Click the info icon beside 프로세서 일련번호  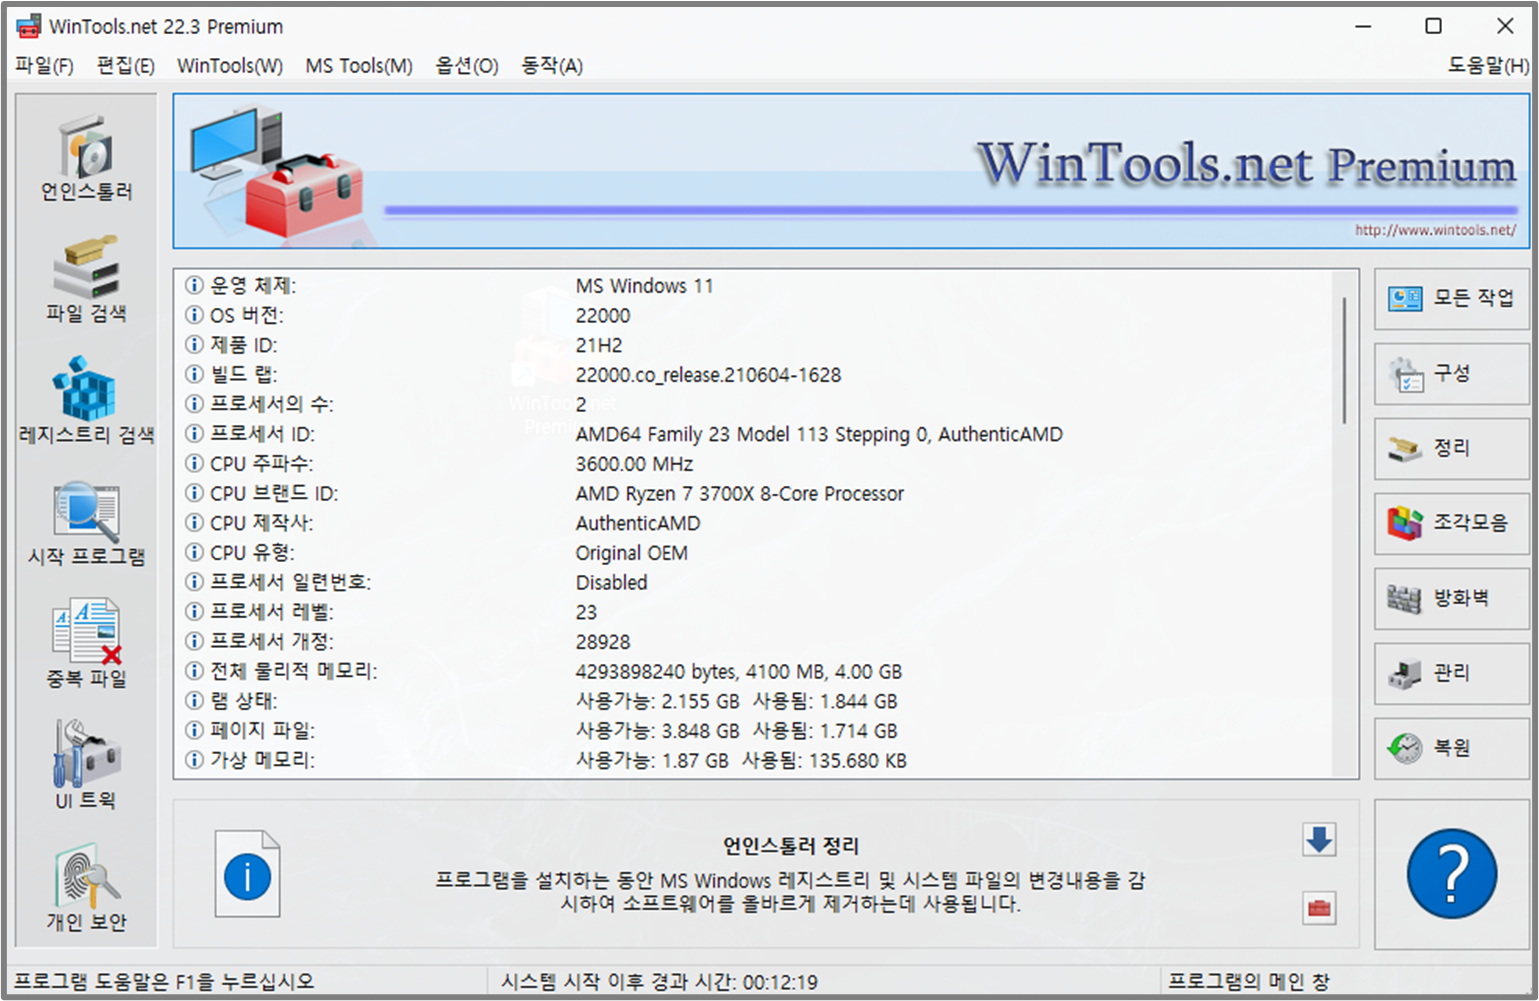click(x=195, y=583)
